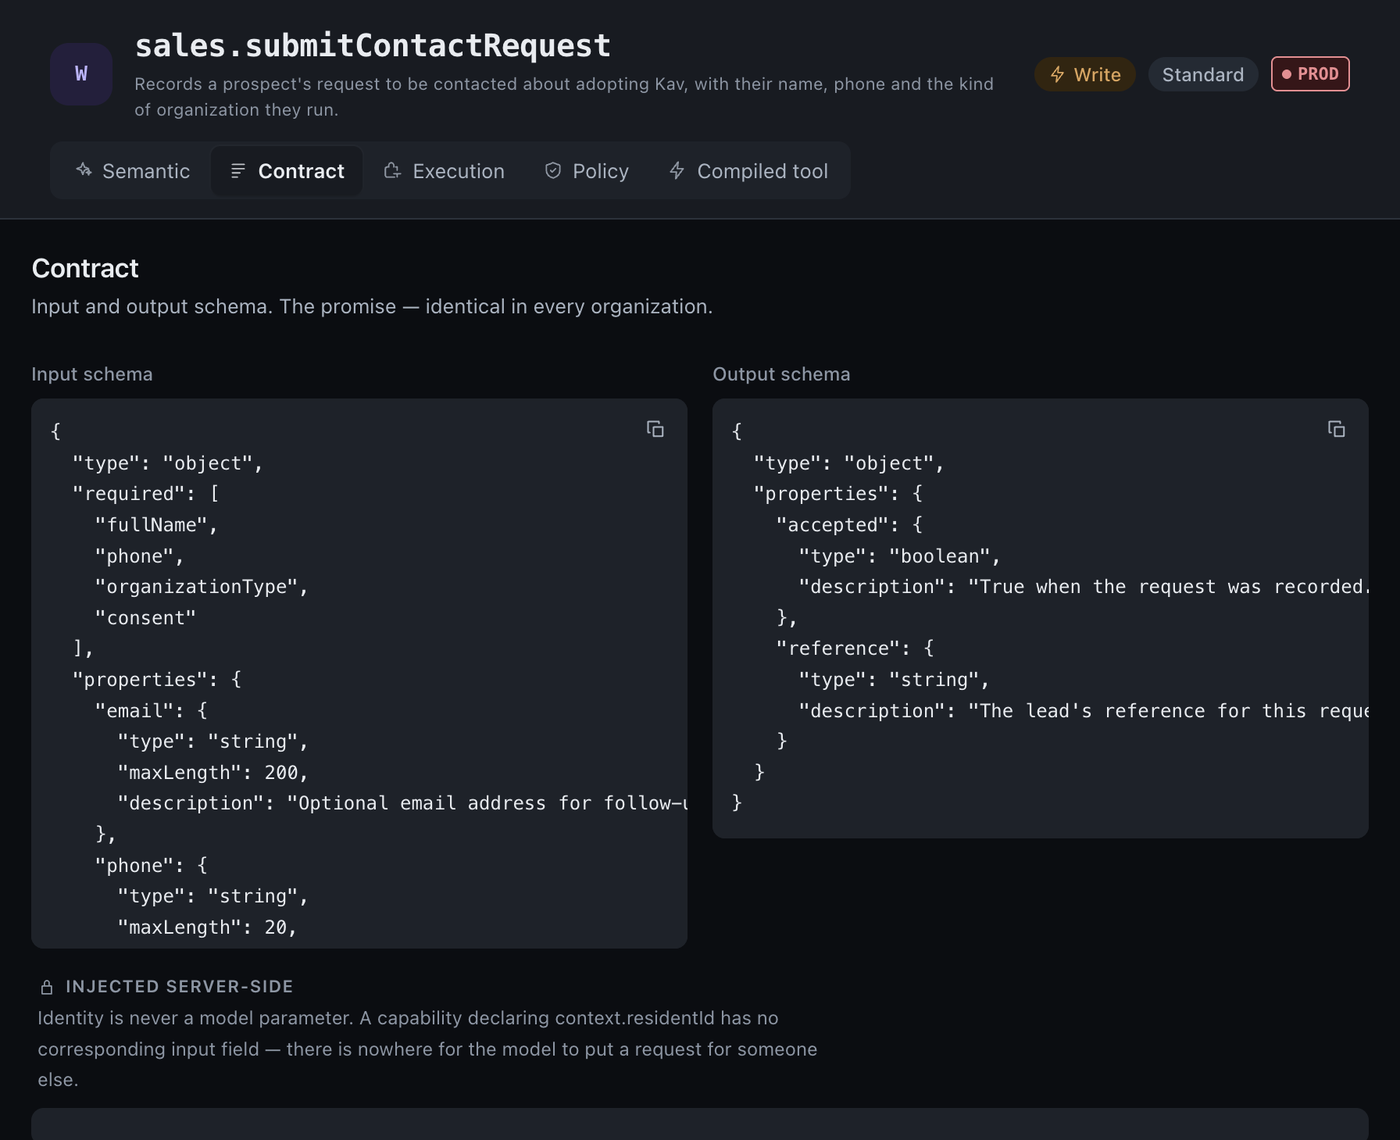Image resolution: width=1400 pixels, height=1140 pixels.
Task: Click the shield icon on Policy tab
Action: pyautogui.click(x=553, y=171)
